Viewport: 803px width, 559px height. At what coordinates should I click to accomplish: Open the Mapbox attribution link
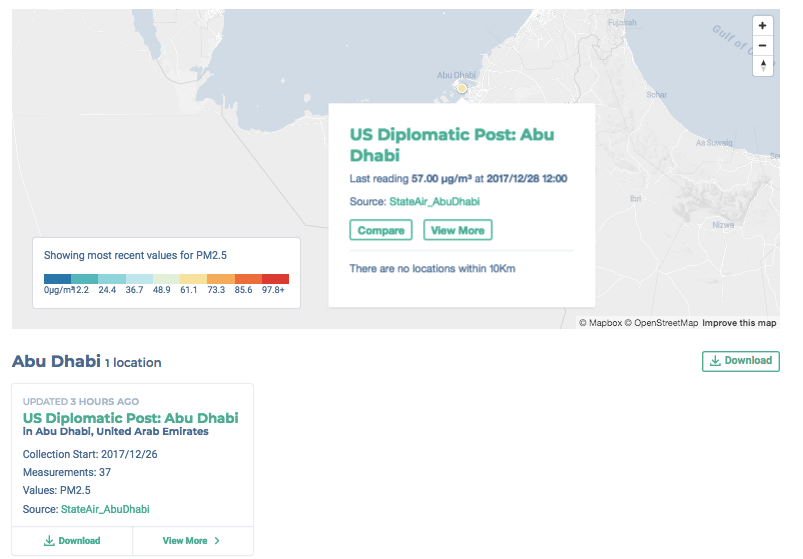click(600, 323)
